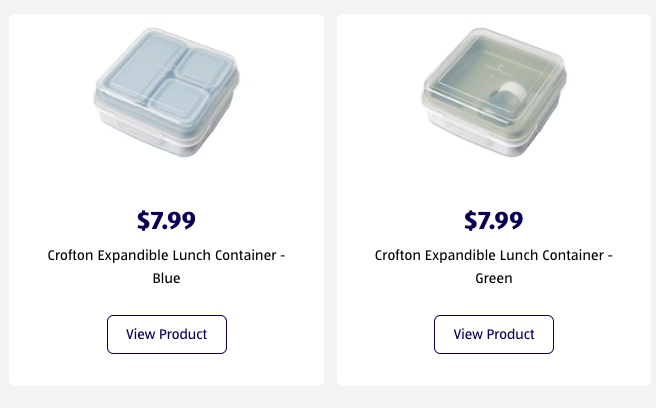Click the round dressing cup inside the green container

(x=512, y=98)
